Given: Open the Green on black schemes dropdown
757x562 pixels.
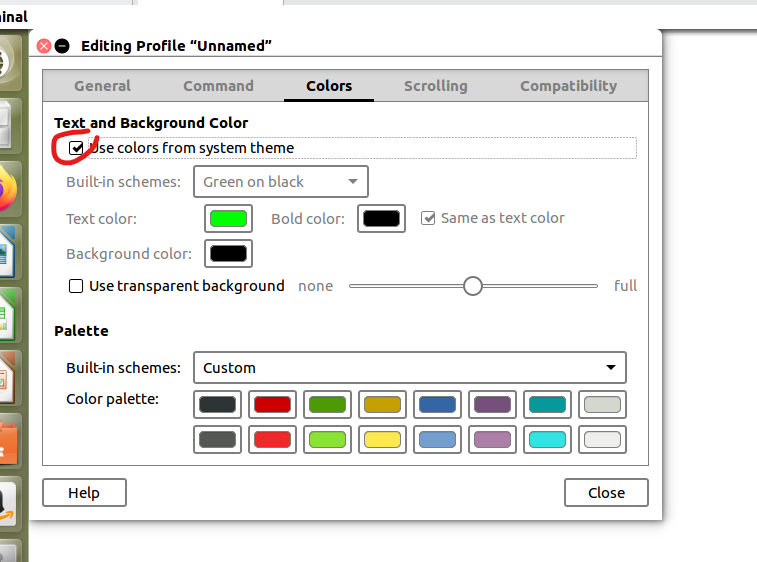Looking at the screenshot, I should tap(280, 182).
